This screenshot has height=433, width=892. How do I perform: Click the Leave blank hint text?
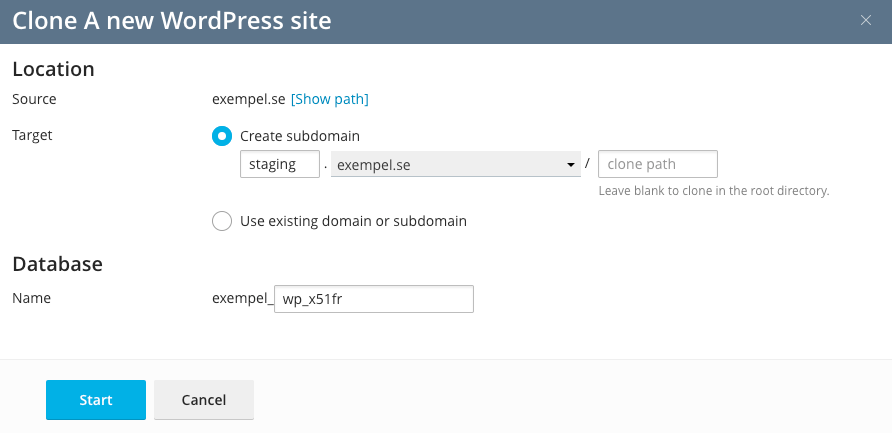713,190
